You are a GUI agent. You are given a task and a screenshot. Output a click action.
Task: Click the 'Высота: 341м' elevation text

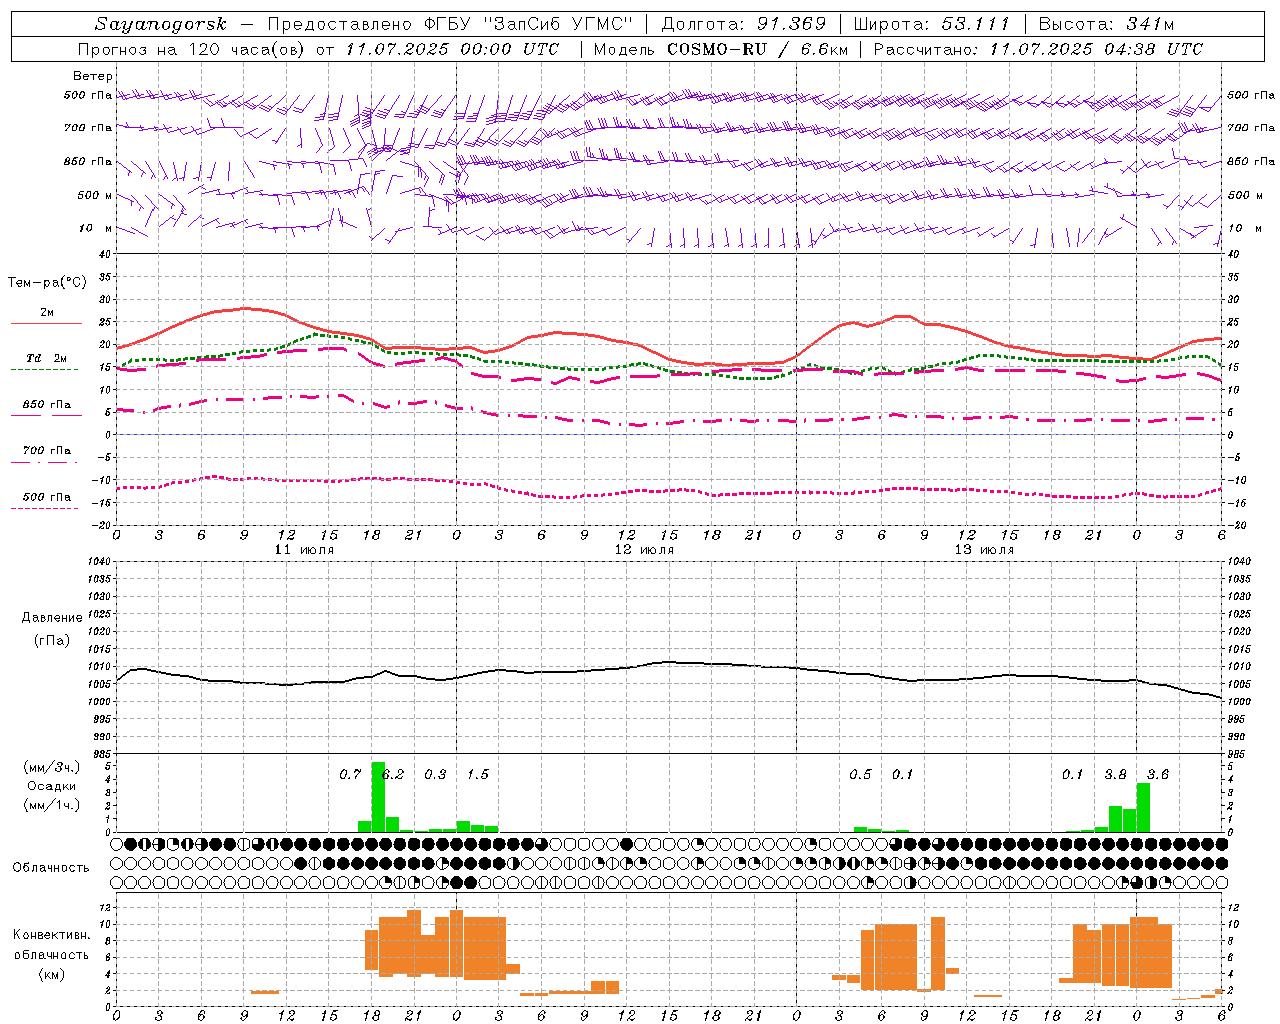pos(1106,24)
